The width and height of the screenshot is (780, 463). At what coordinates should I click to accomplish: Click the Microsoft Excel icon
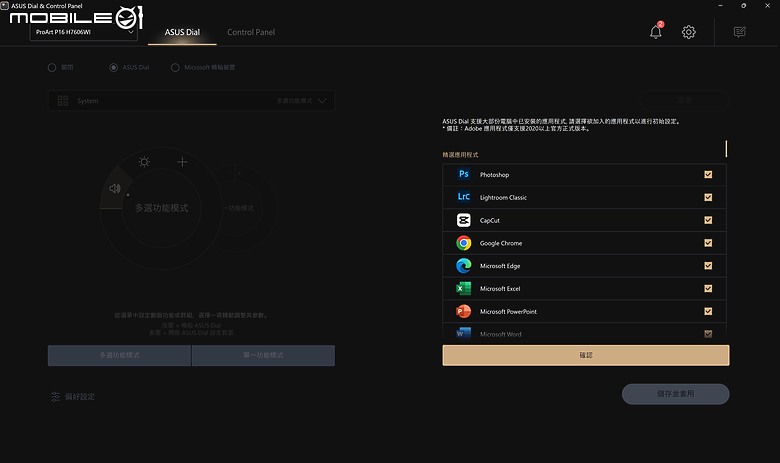(x=464, y=288)
